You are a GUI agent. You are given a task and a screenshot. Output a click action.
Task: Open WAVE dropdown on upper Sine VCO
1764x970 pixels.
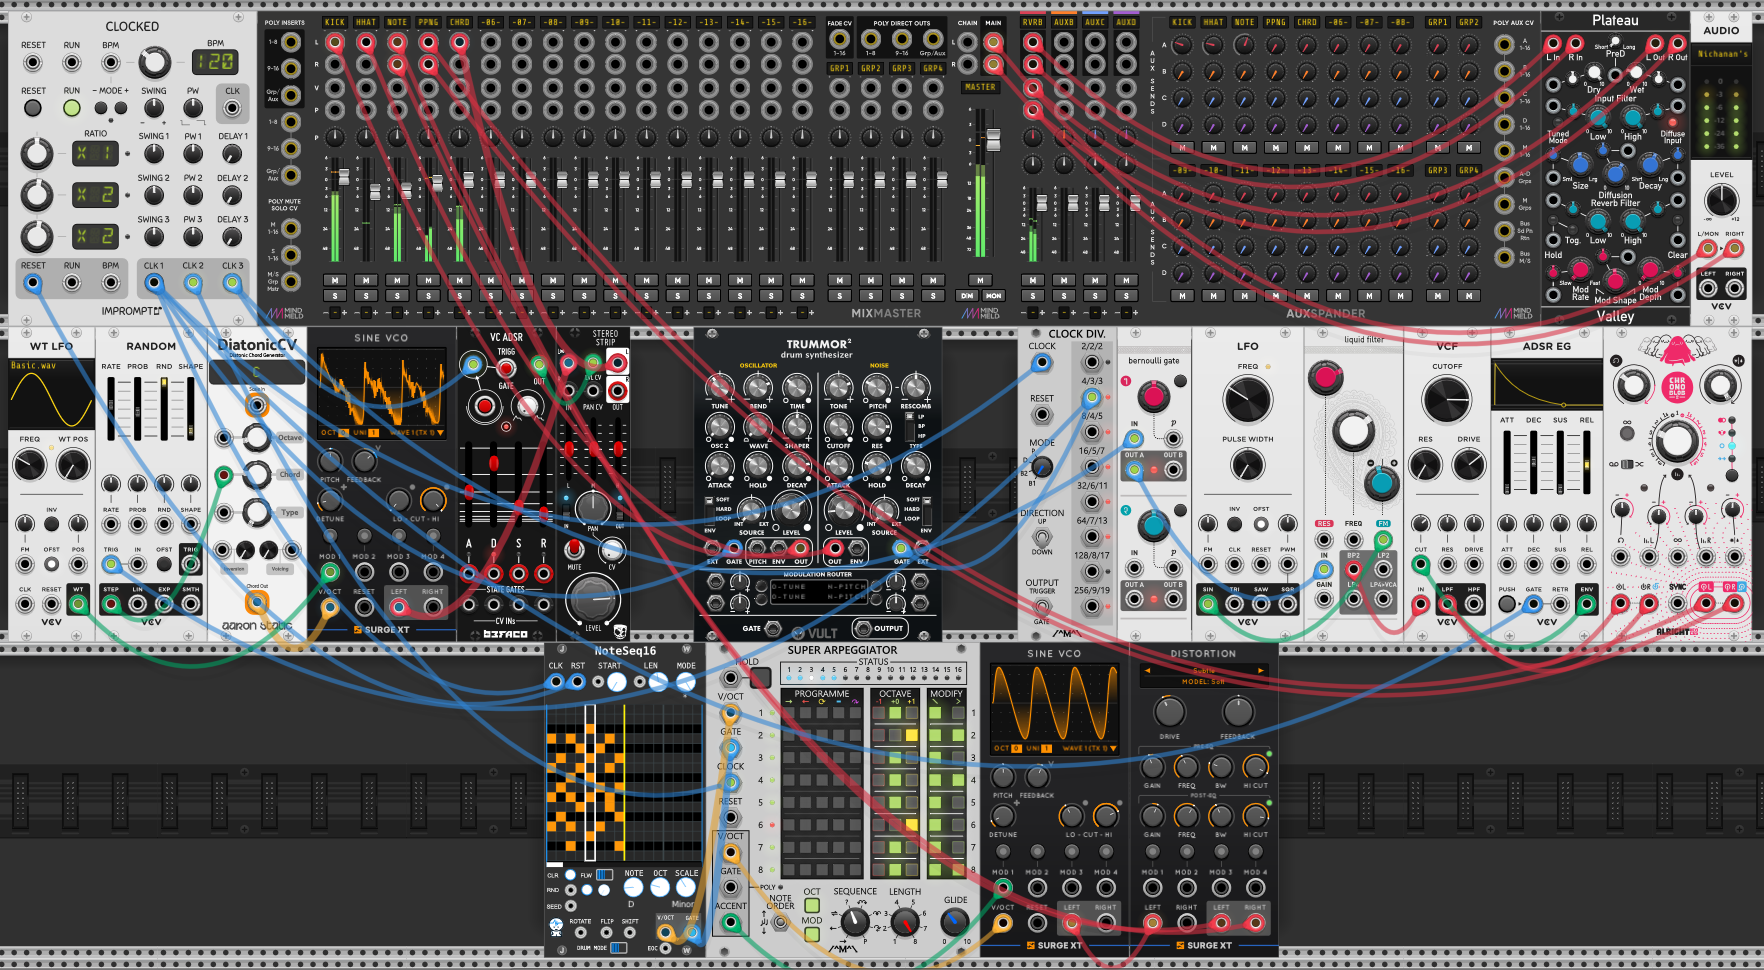tap(416, 433)
